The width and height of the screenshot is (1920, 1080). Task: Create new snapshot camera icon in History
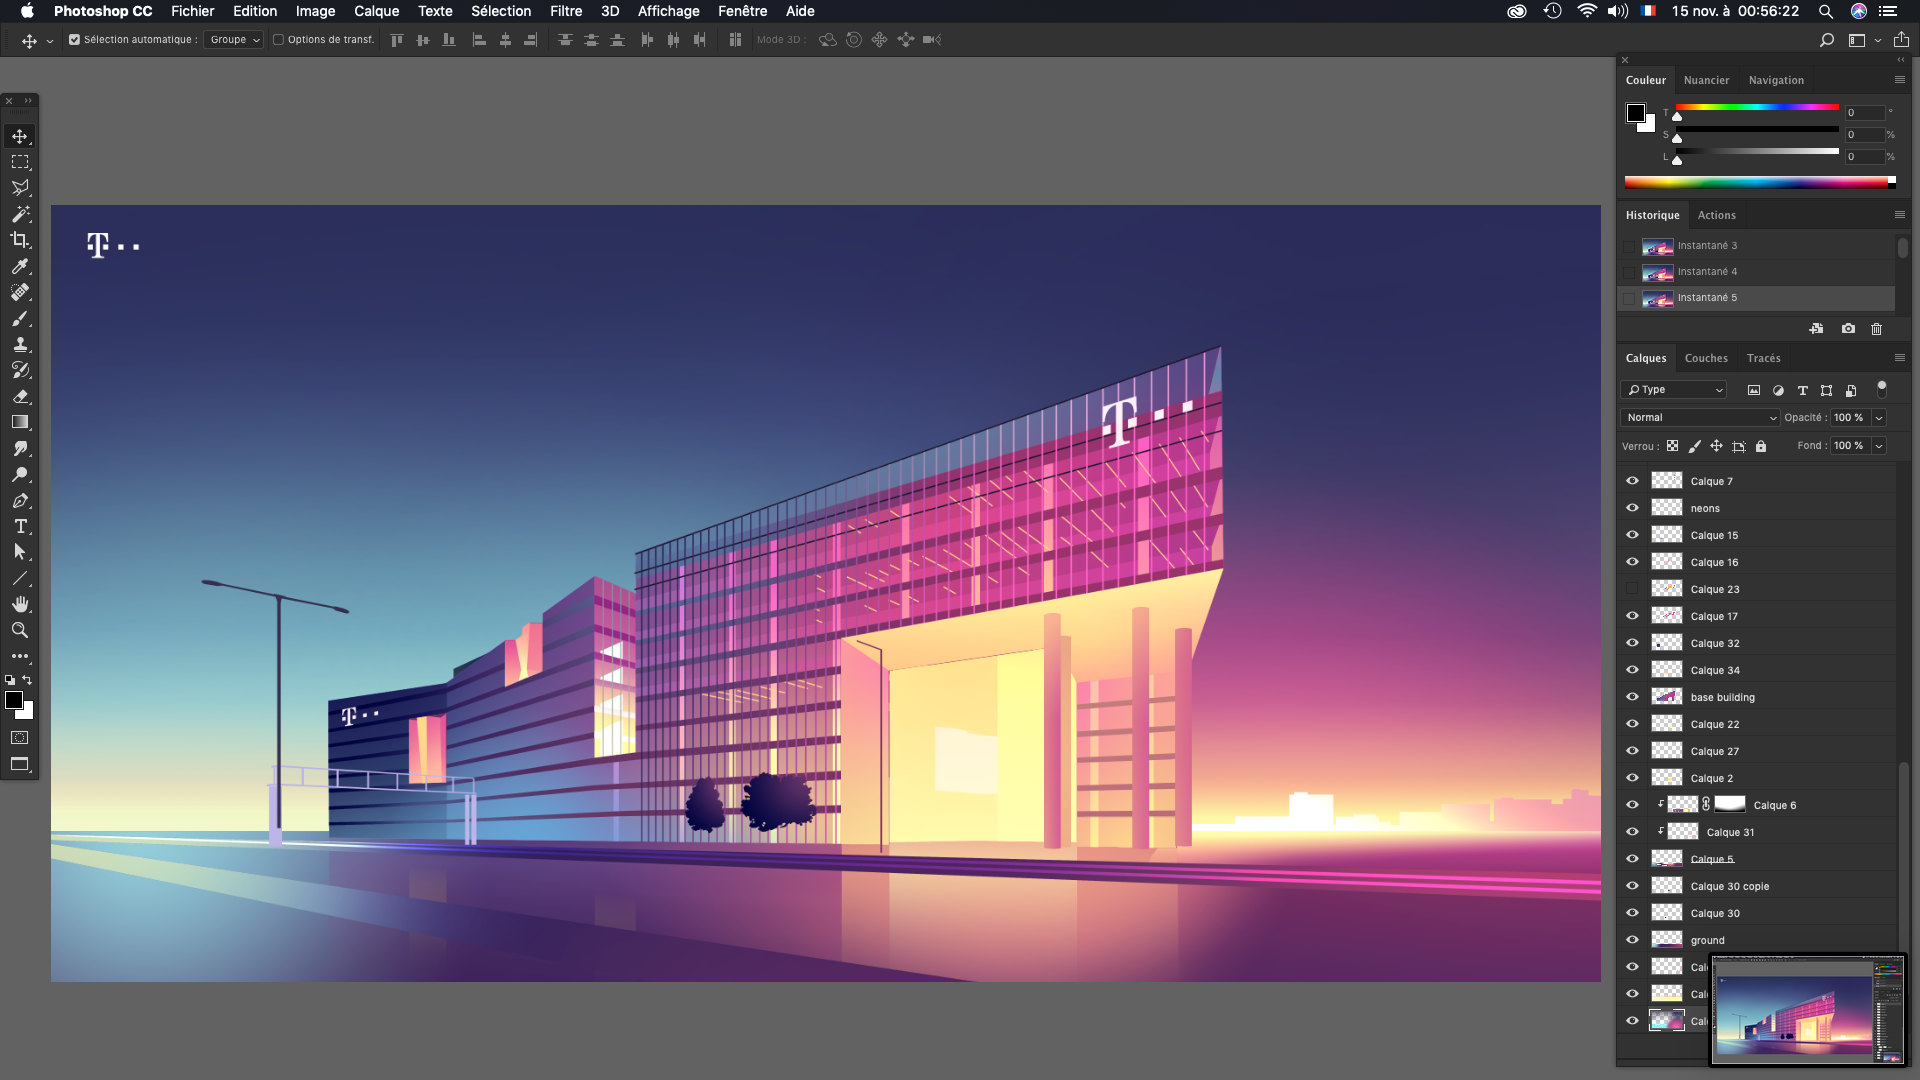point(1848,329)
